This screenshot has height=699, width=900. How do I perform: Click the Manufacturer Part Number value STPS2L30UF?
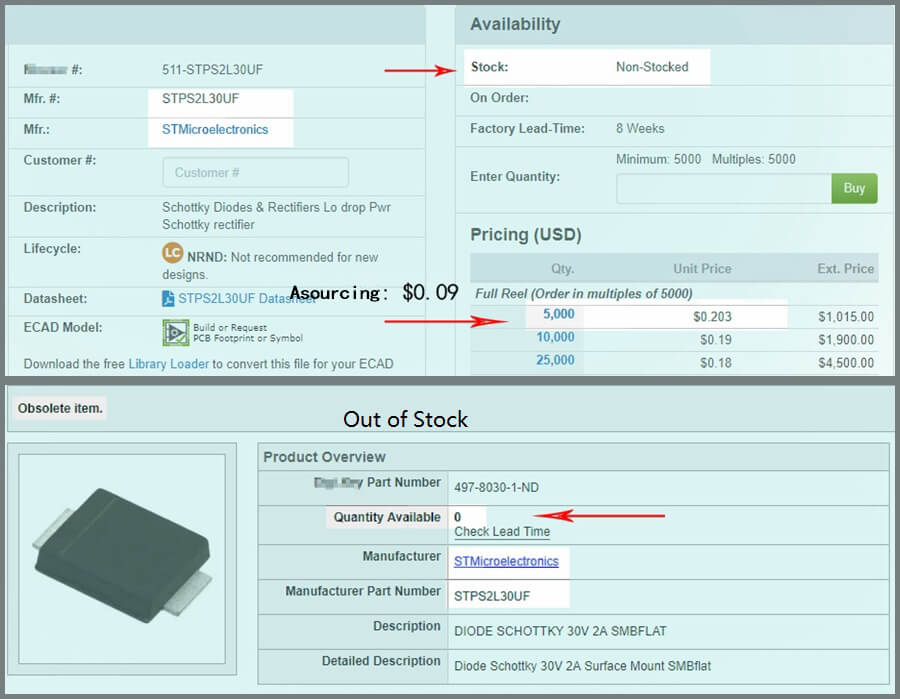coord(492,596)
